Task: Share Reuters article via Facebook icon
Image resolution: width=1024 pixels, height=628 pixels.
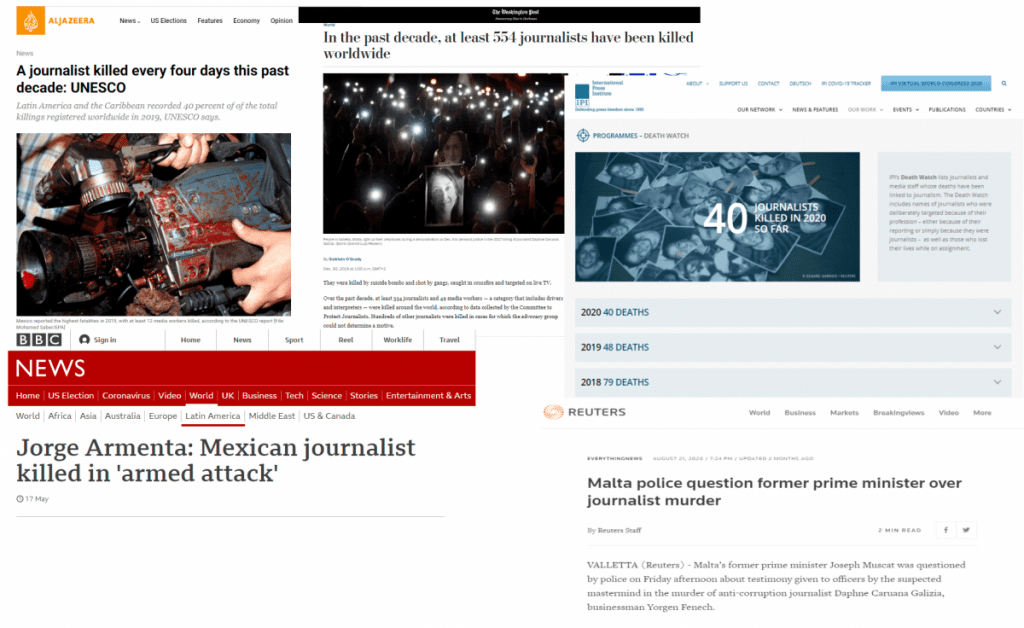Action: (946, 530)
